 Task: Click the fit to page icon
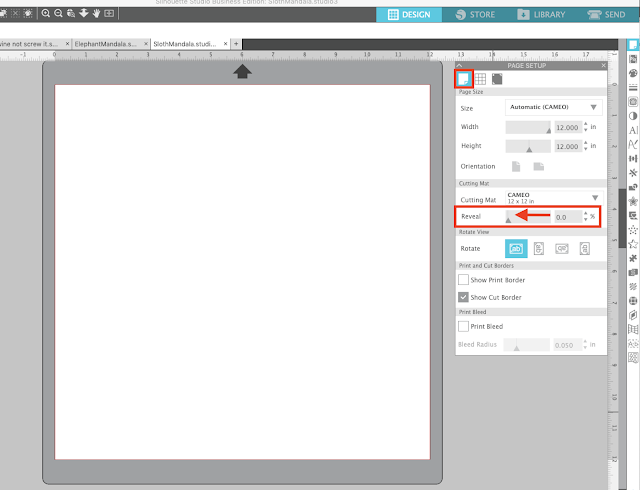pos(109,13)
